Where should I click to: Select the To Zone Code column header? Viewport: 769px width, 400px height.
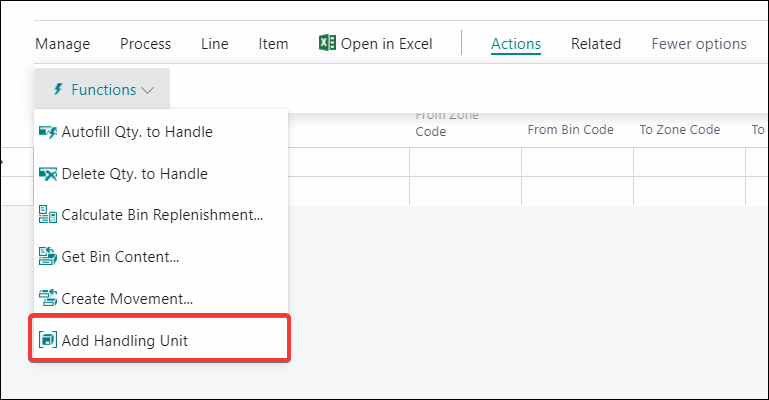tap(680, 129)
